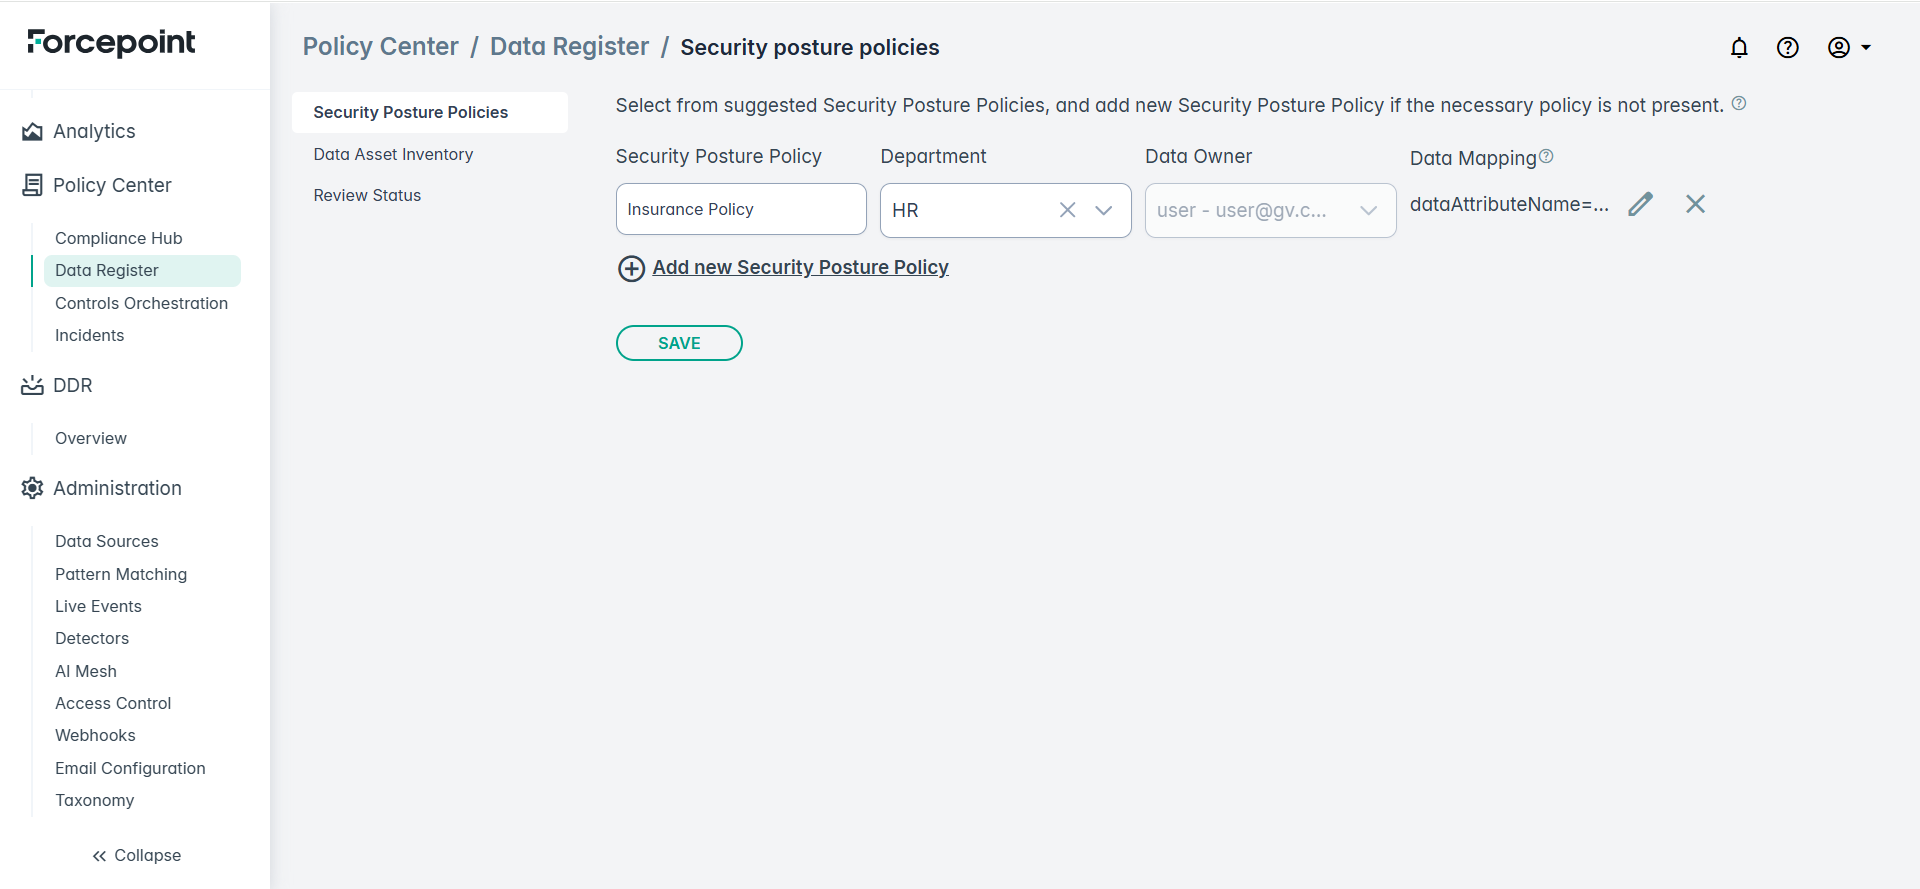Open the user account menu

[1848, 48]
